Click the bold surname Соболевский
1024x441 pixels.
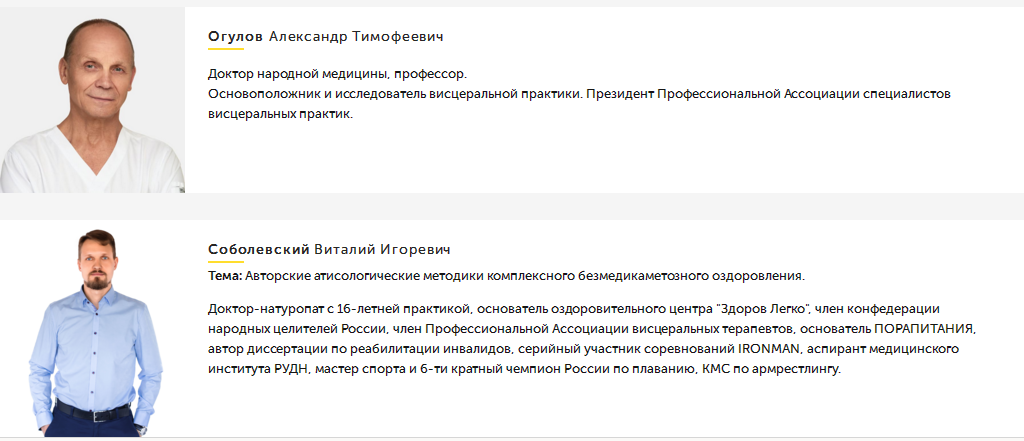(258, 250)
